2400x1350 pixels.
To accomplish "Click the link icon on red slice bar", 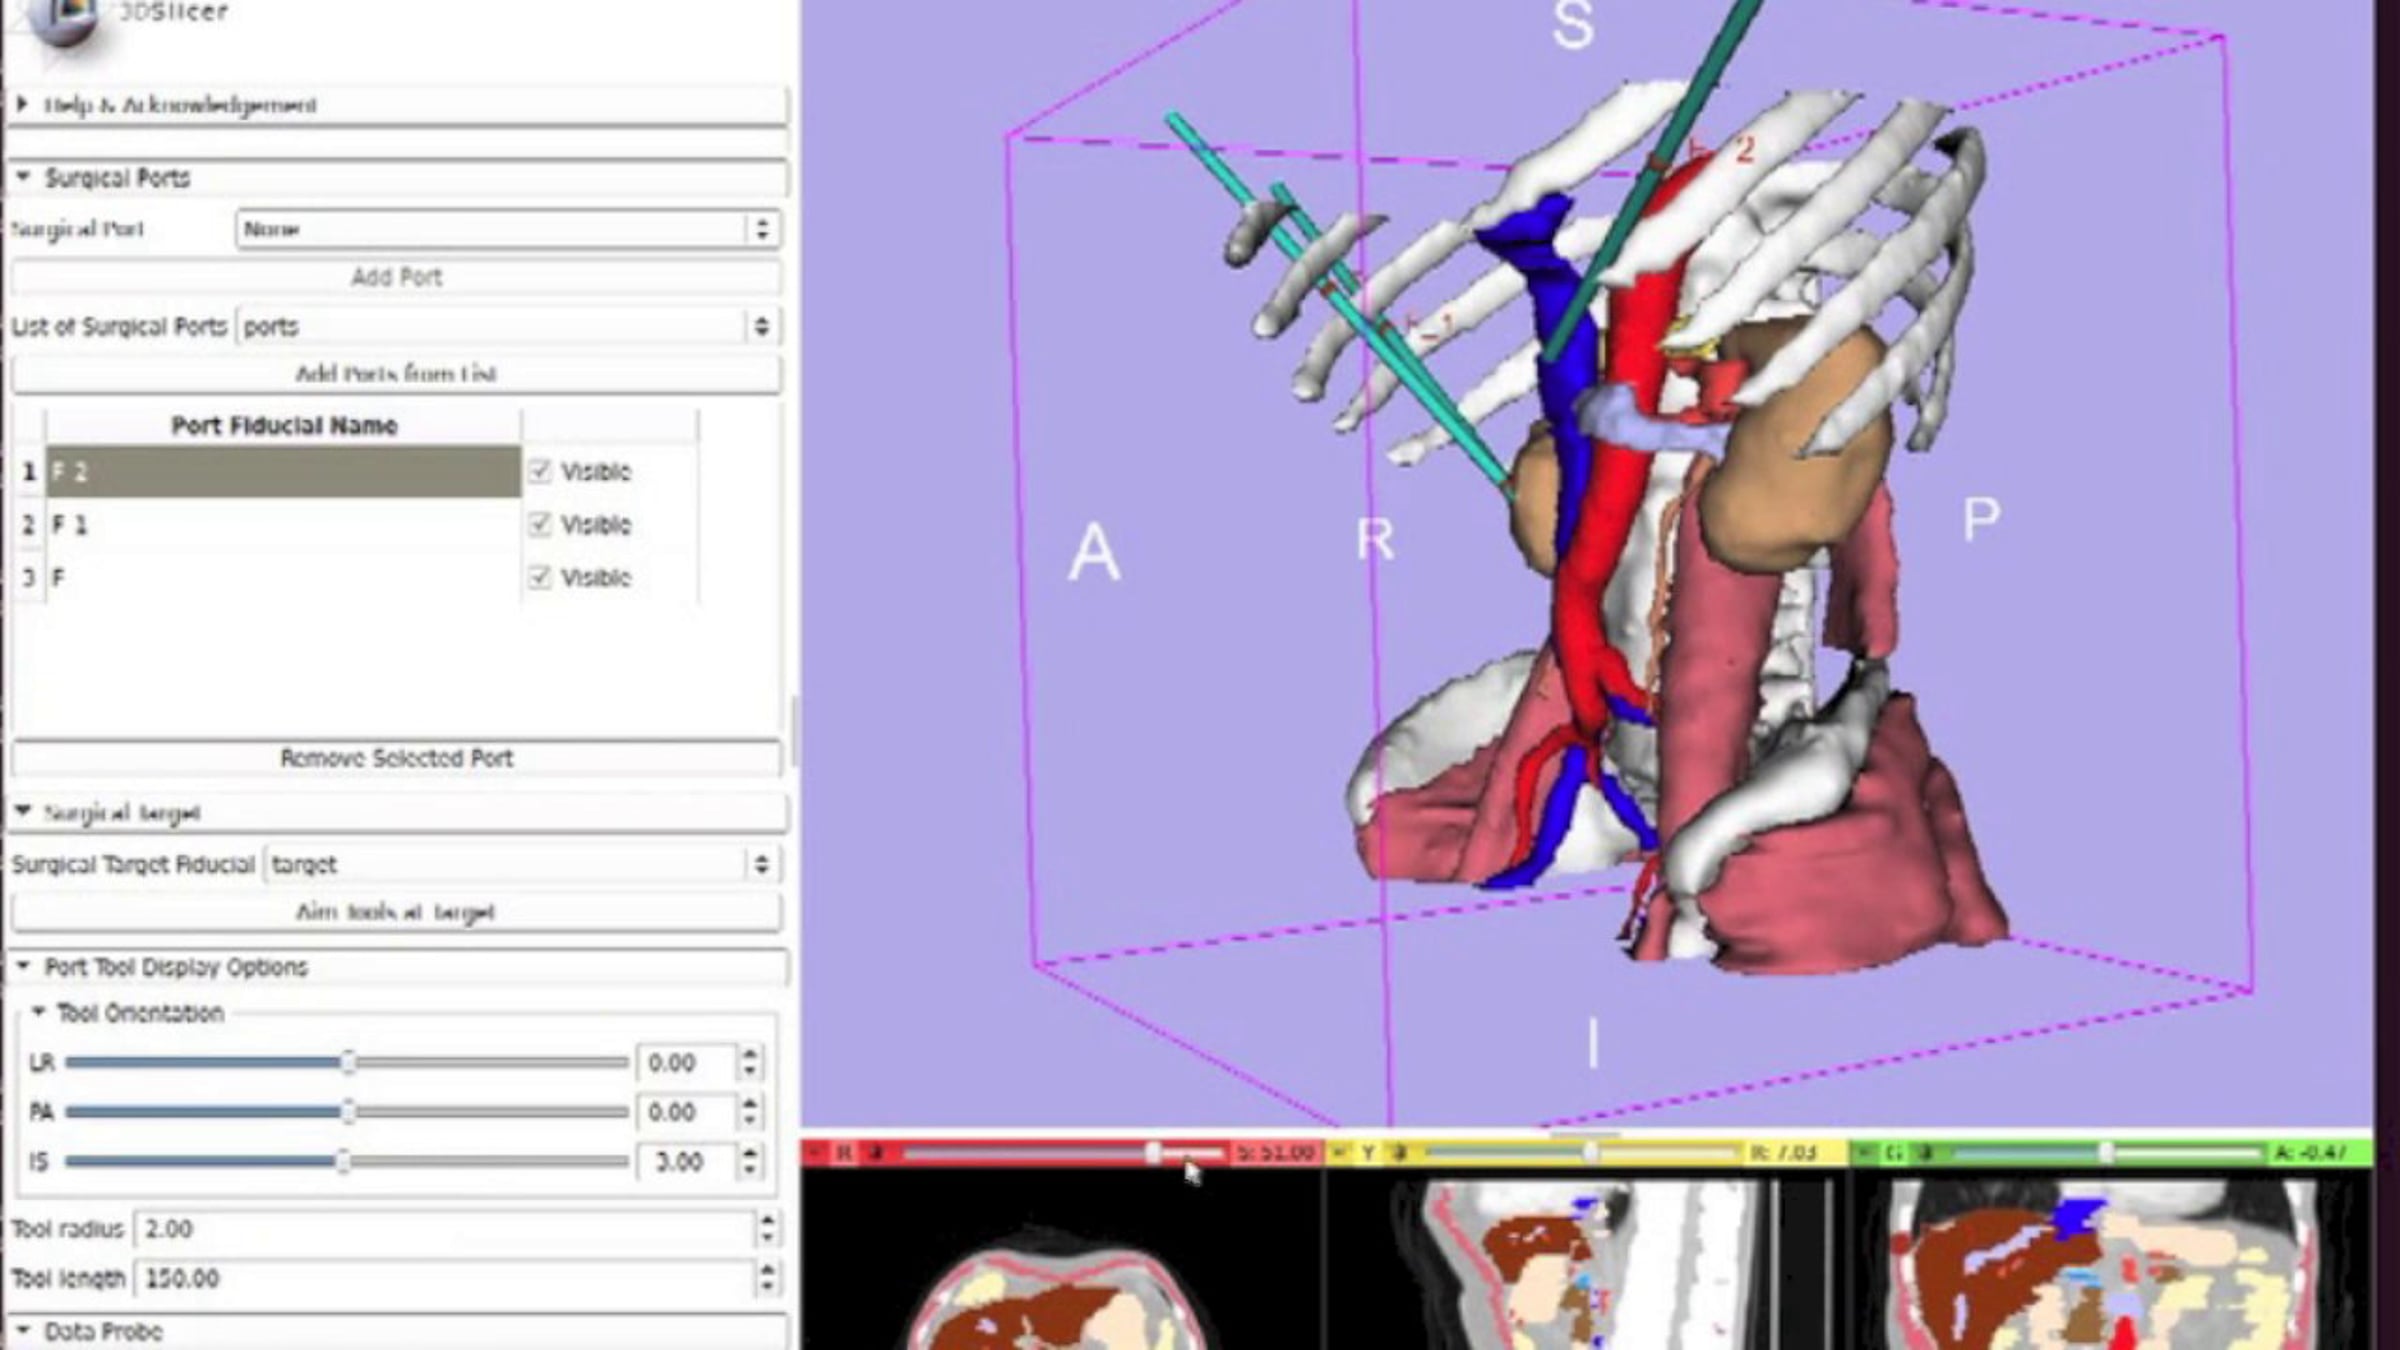I will coord(876,1153).
